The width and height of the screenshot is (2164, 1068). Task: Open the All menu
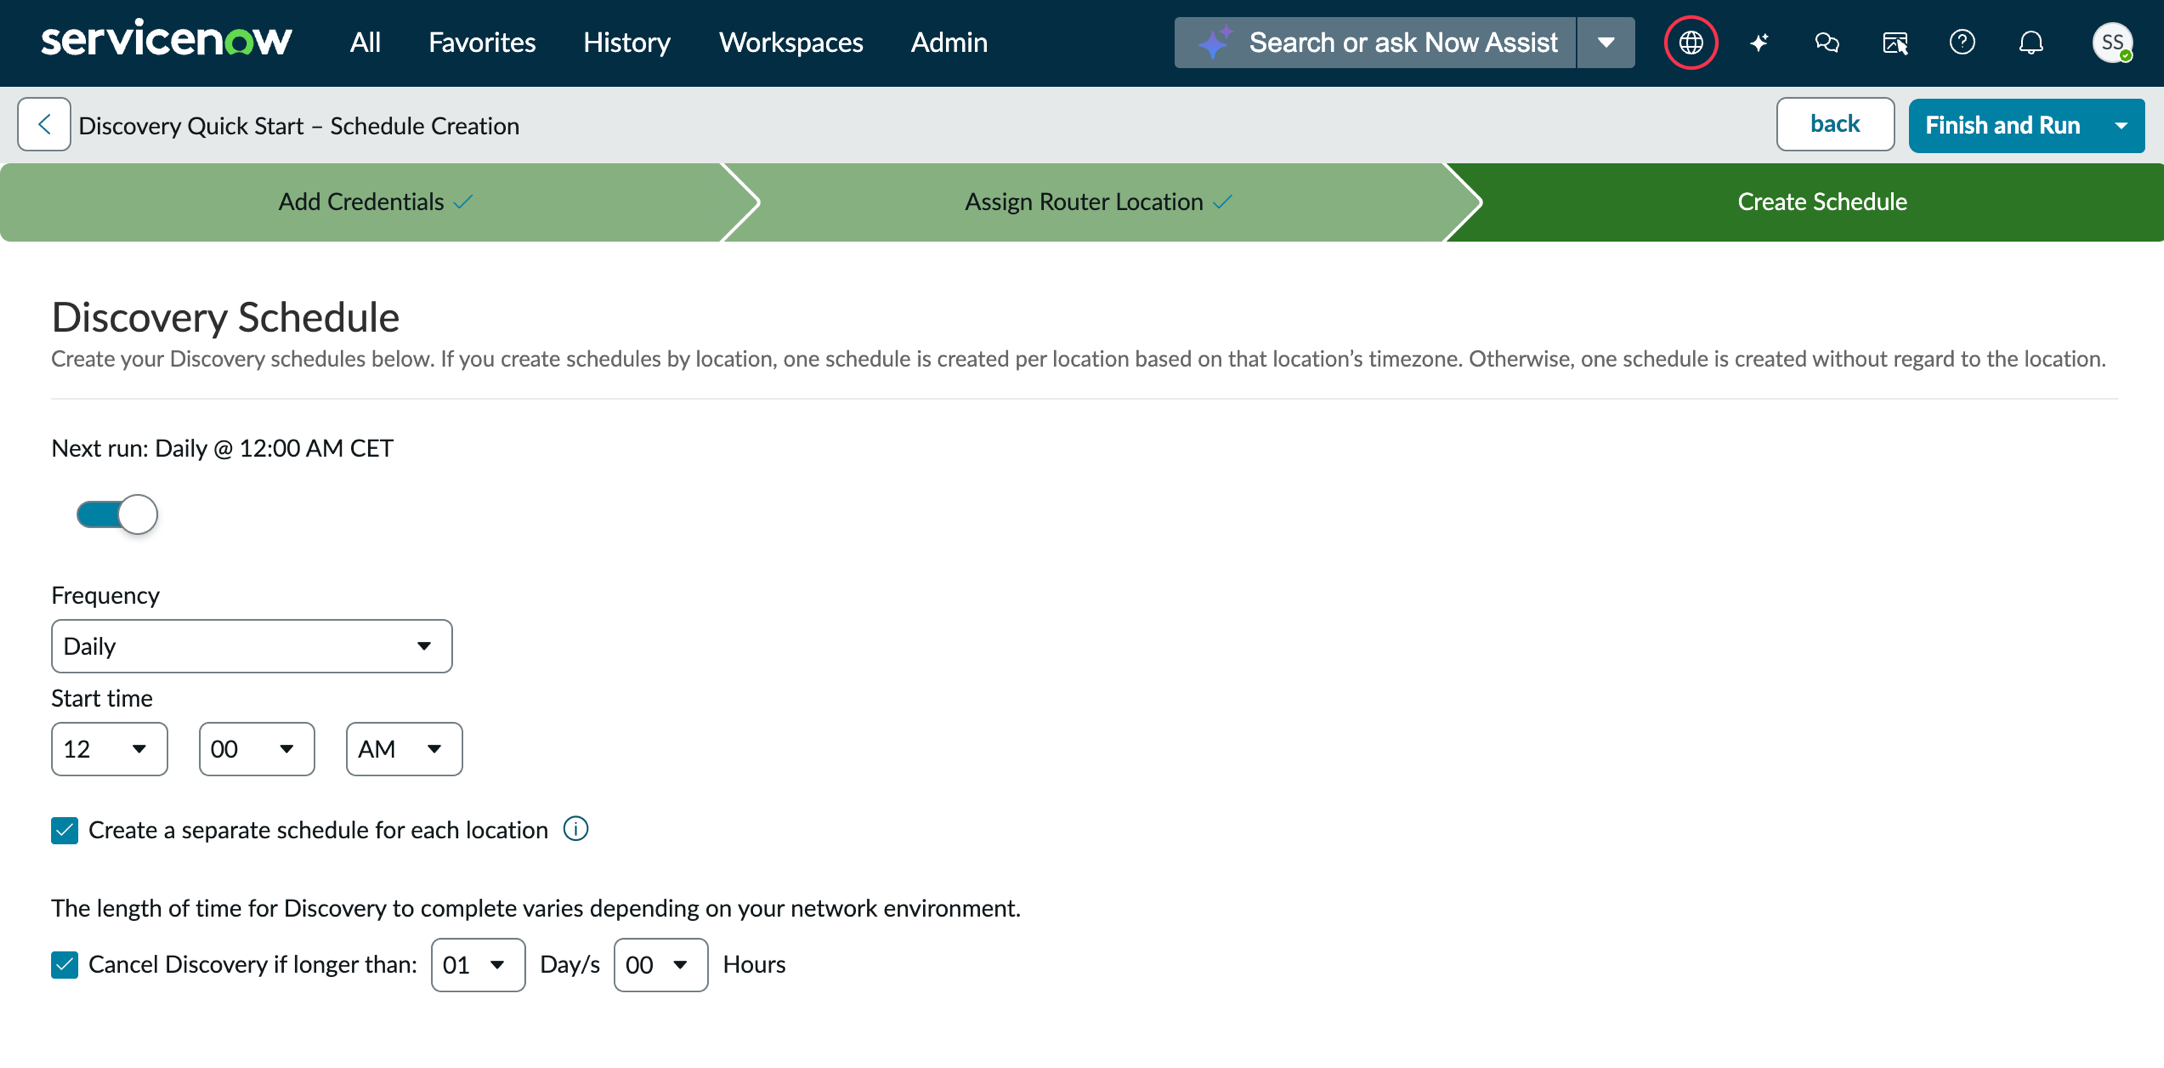[365, 42]
